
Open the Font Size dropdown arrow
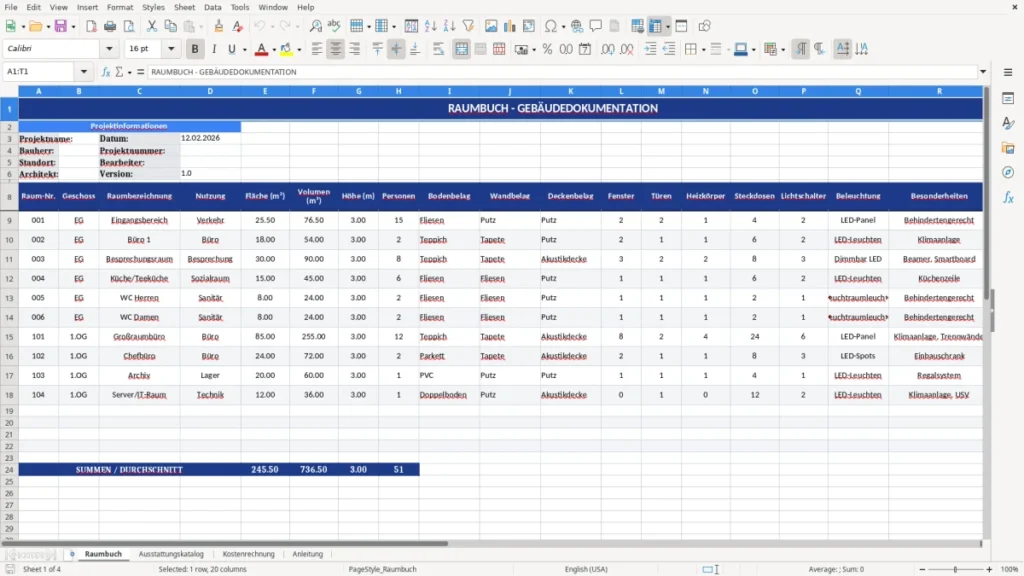point(171,48)
